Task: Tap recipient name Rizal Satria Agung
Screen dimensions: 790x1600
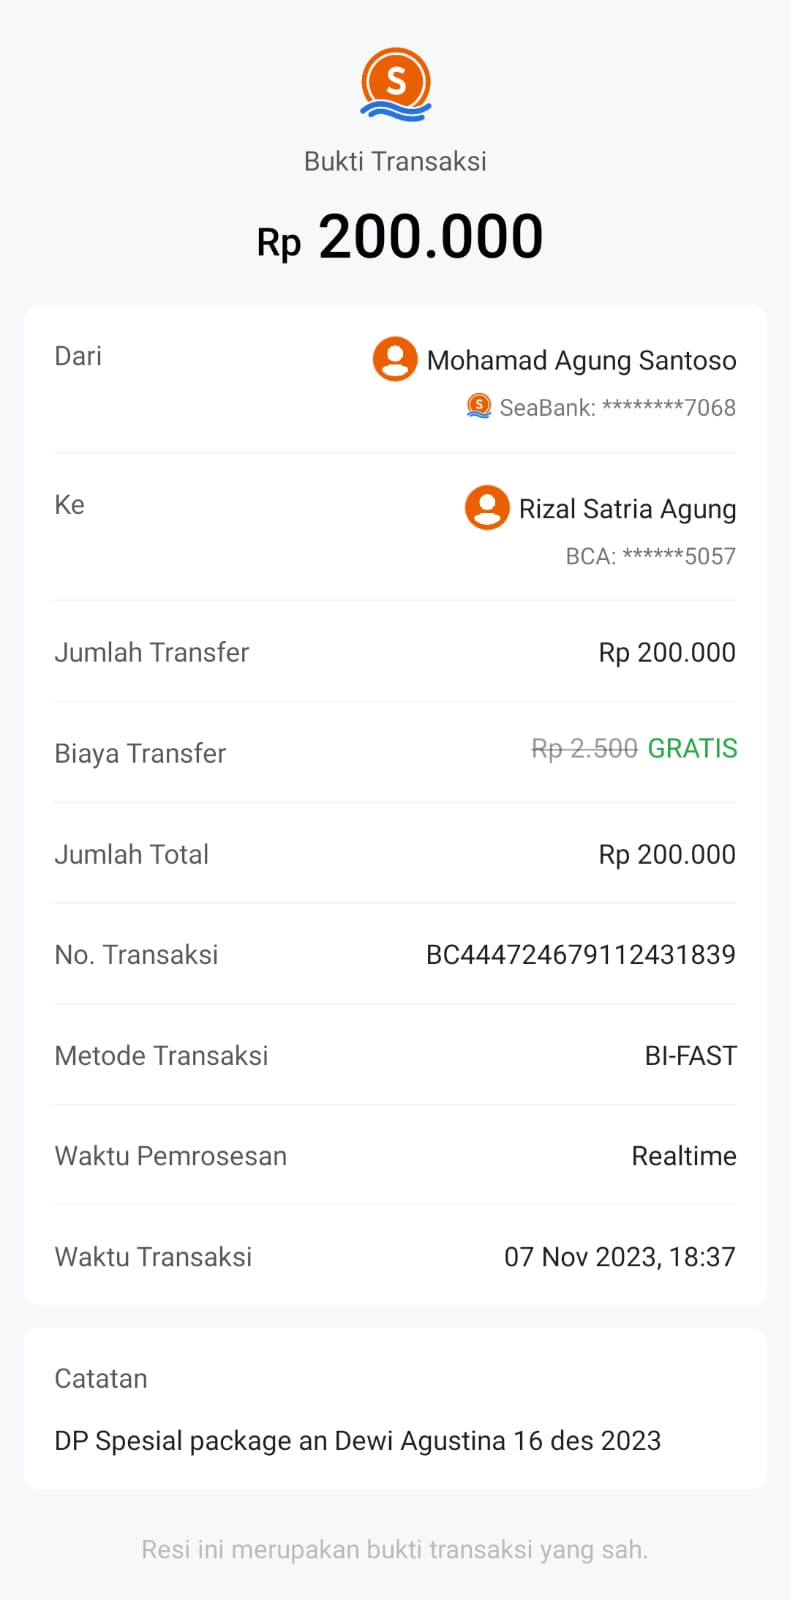Action: coord(627,509)
